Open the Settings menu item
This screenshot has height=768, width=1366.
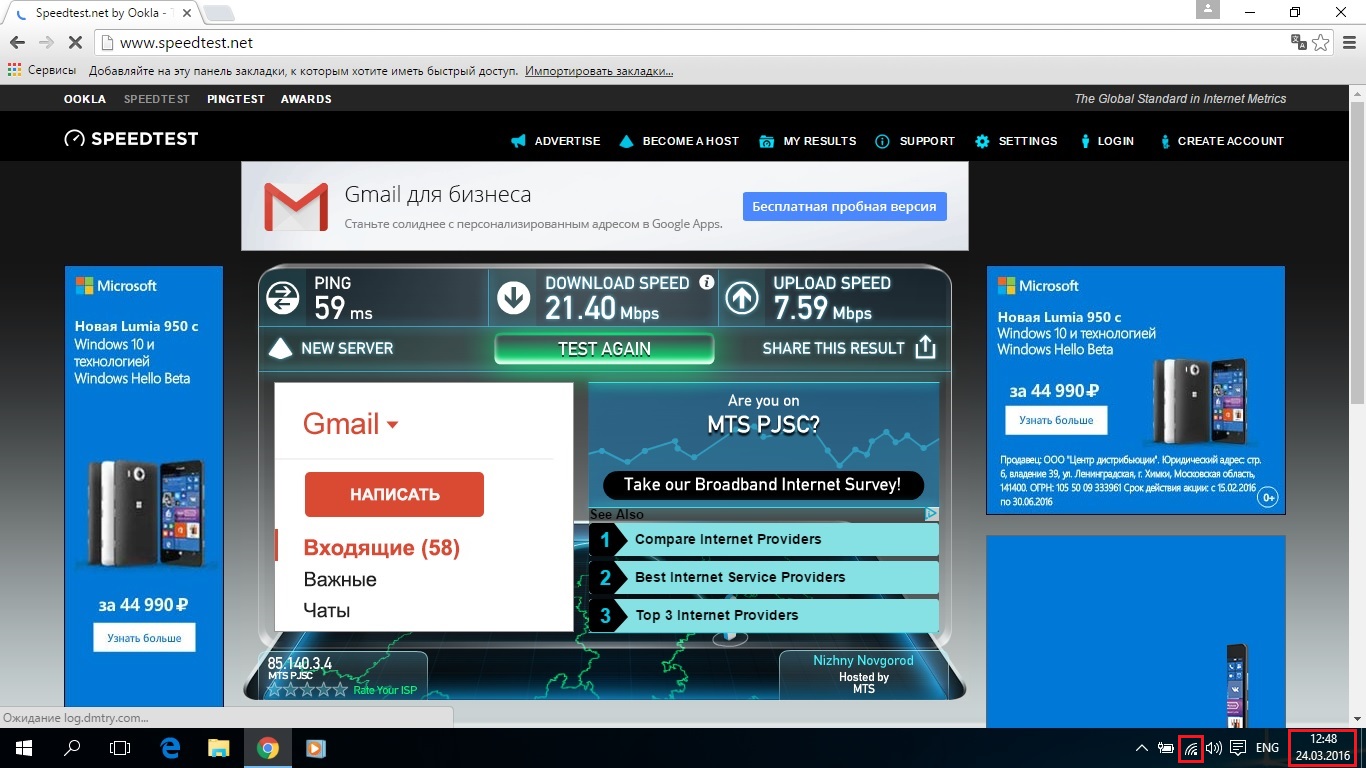click(1028, 141)
